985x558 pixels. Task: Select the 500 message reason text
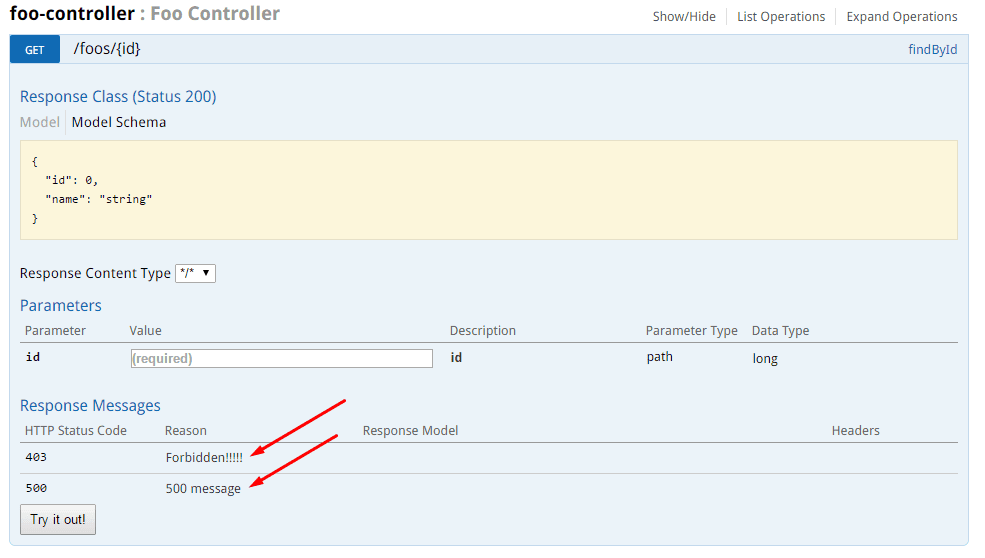click(203, 489)
